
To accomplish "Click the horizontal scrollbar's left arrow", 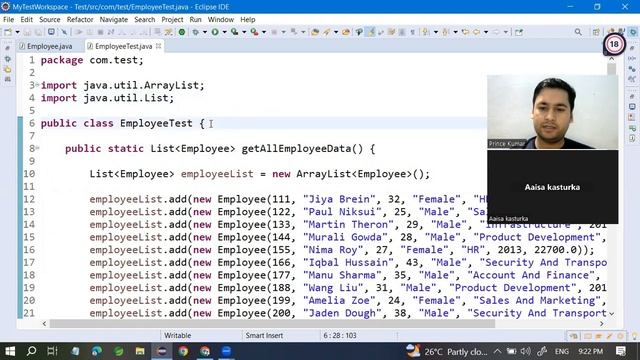I will (x=44, y=323).
